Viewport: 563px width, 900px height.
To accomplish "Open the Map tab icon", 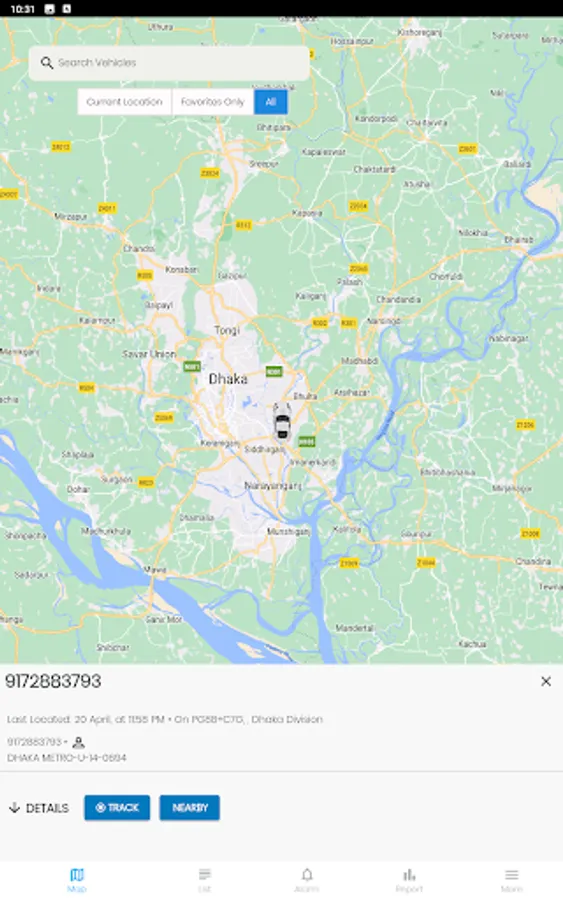I will pyautogui.click(x=77, y=875).
